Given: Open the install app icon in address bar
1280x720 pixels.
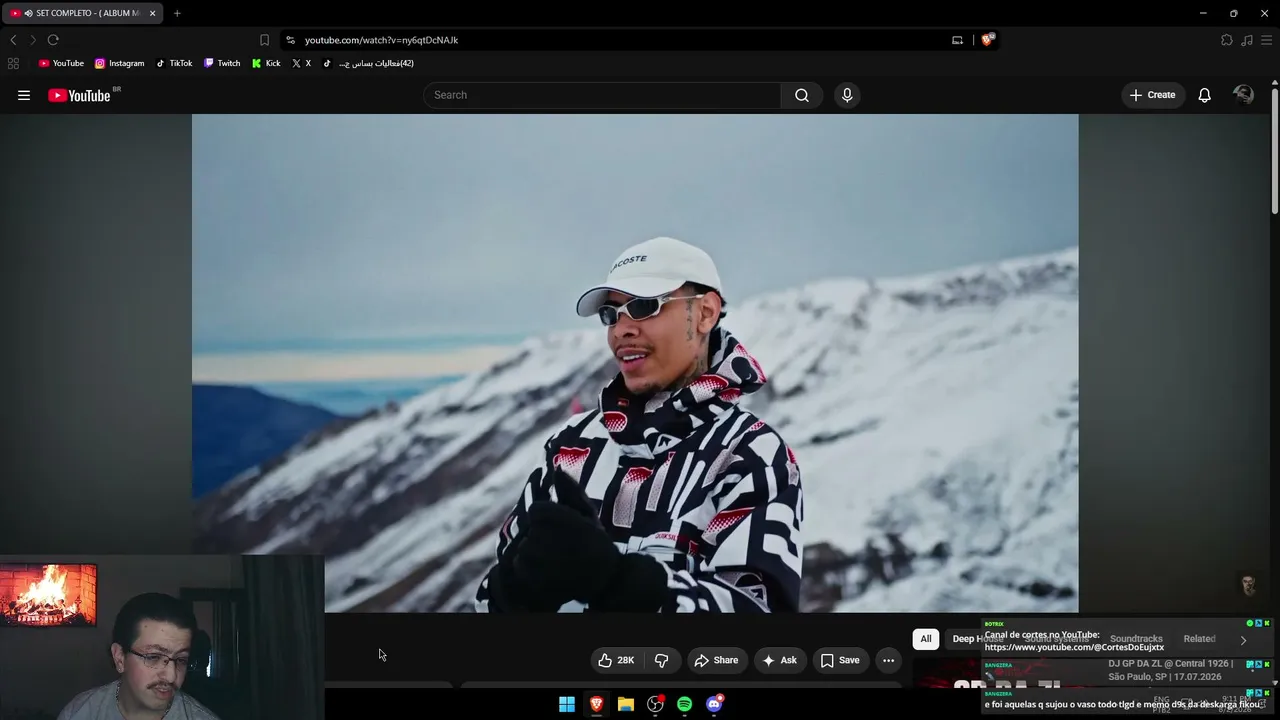Looking at the screenshot, I should pos(957,40).
